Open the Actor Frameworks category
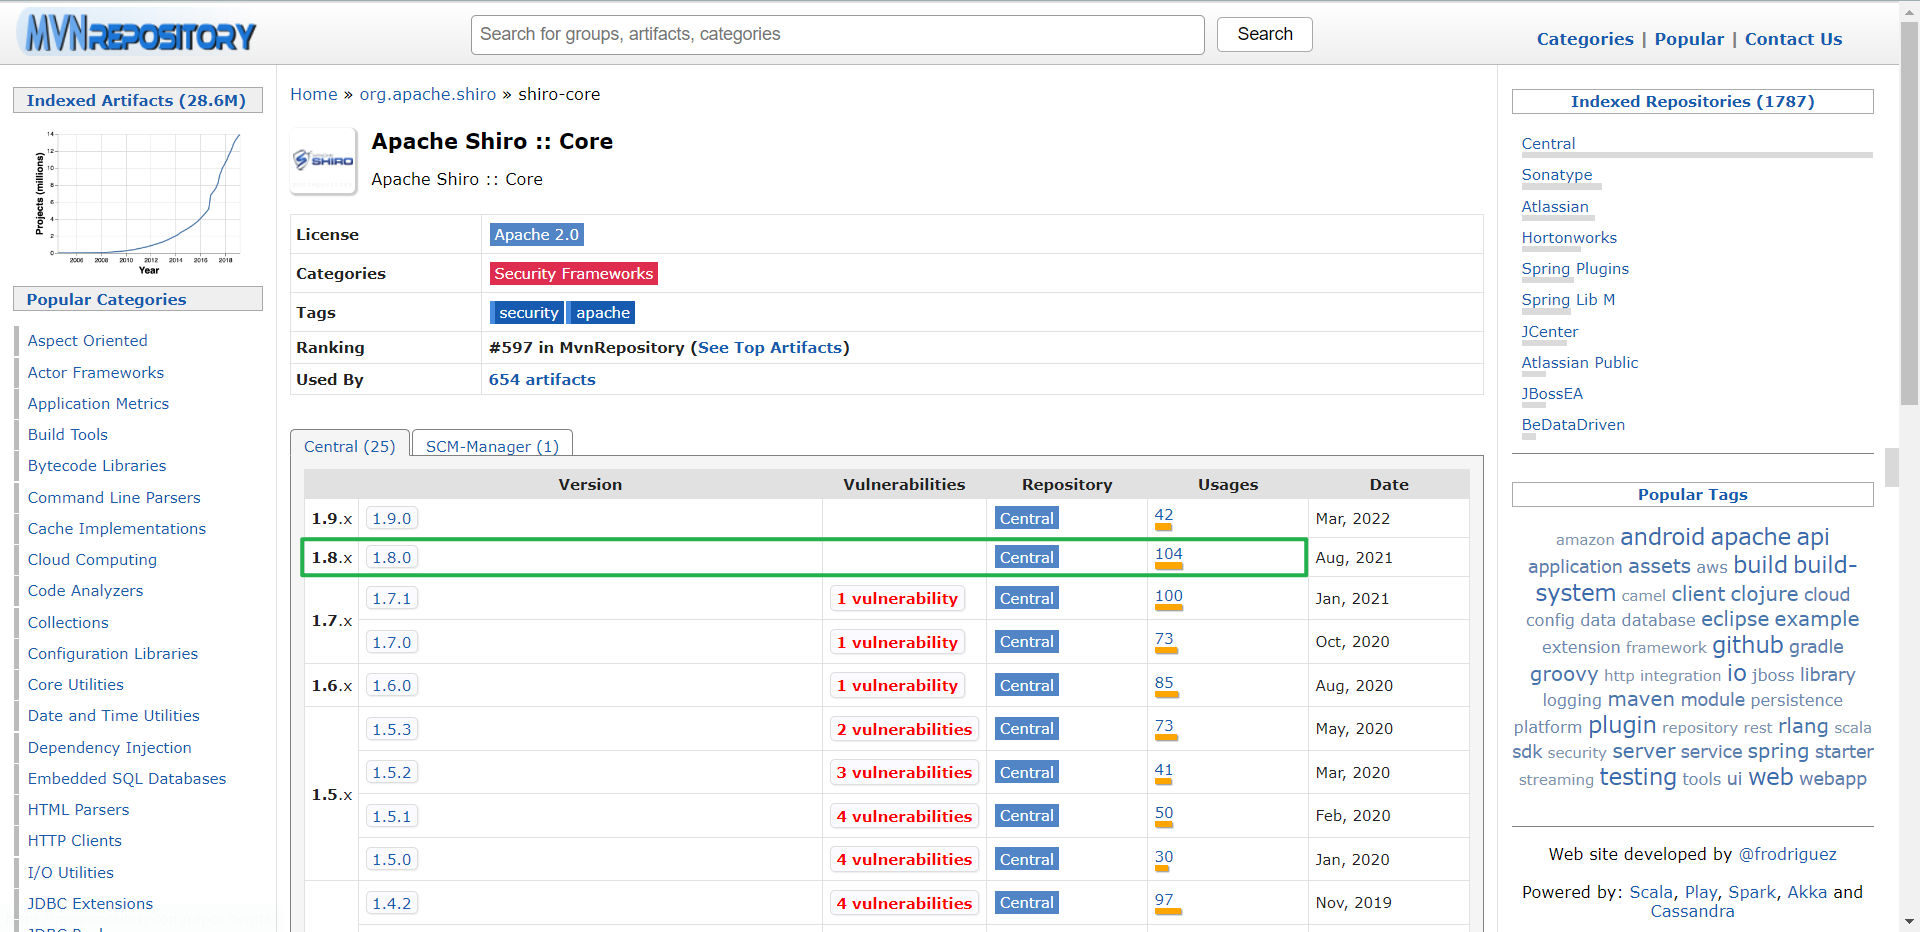The width and height of the screenshot is (1920, 932). click(x=96, y=372)
